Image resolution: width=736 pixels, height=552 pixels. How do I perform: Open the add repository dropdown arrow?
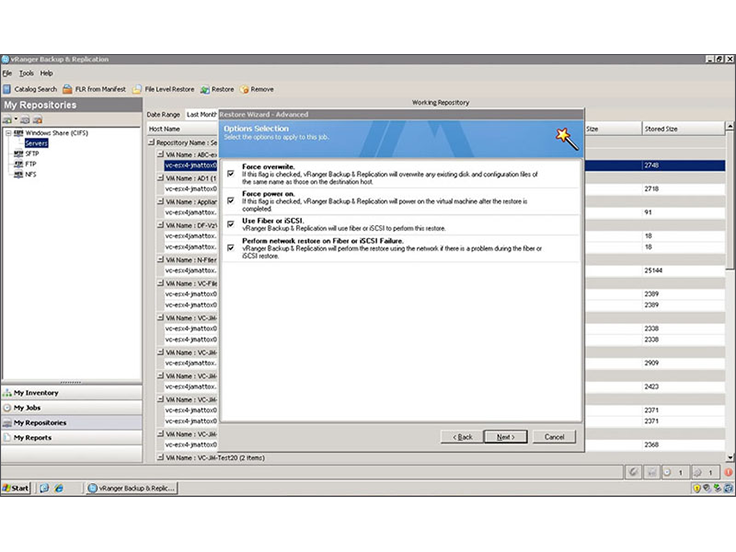pyautogui.click(x=15, y=119)
